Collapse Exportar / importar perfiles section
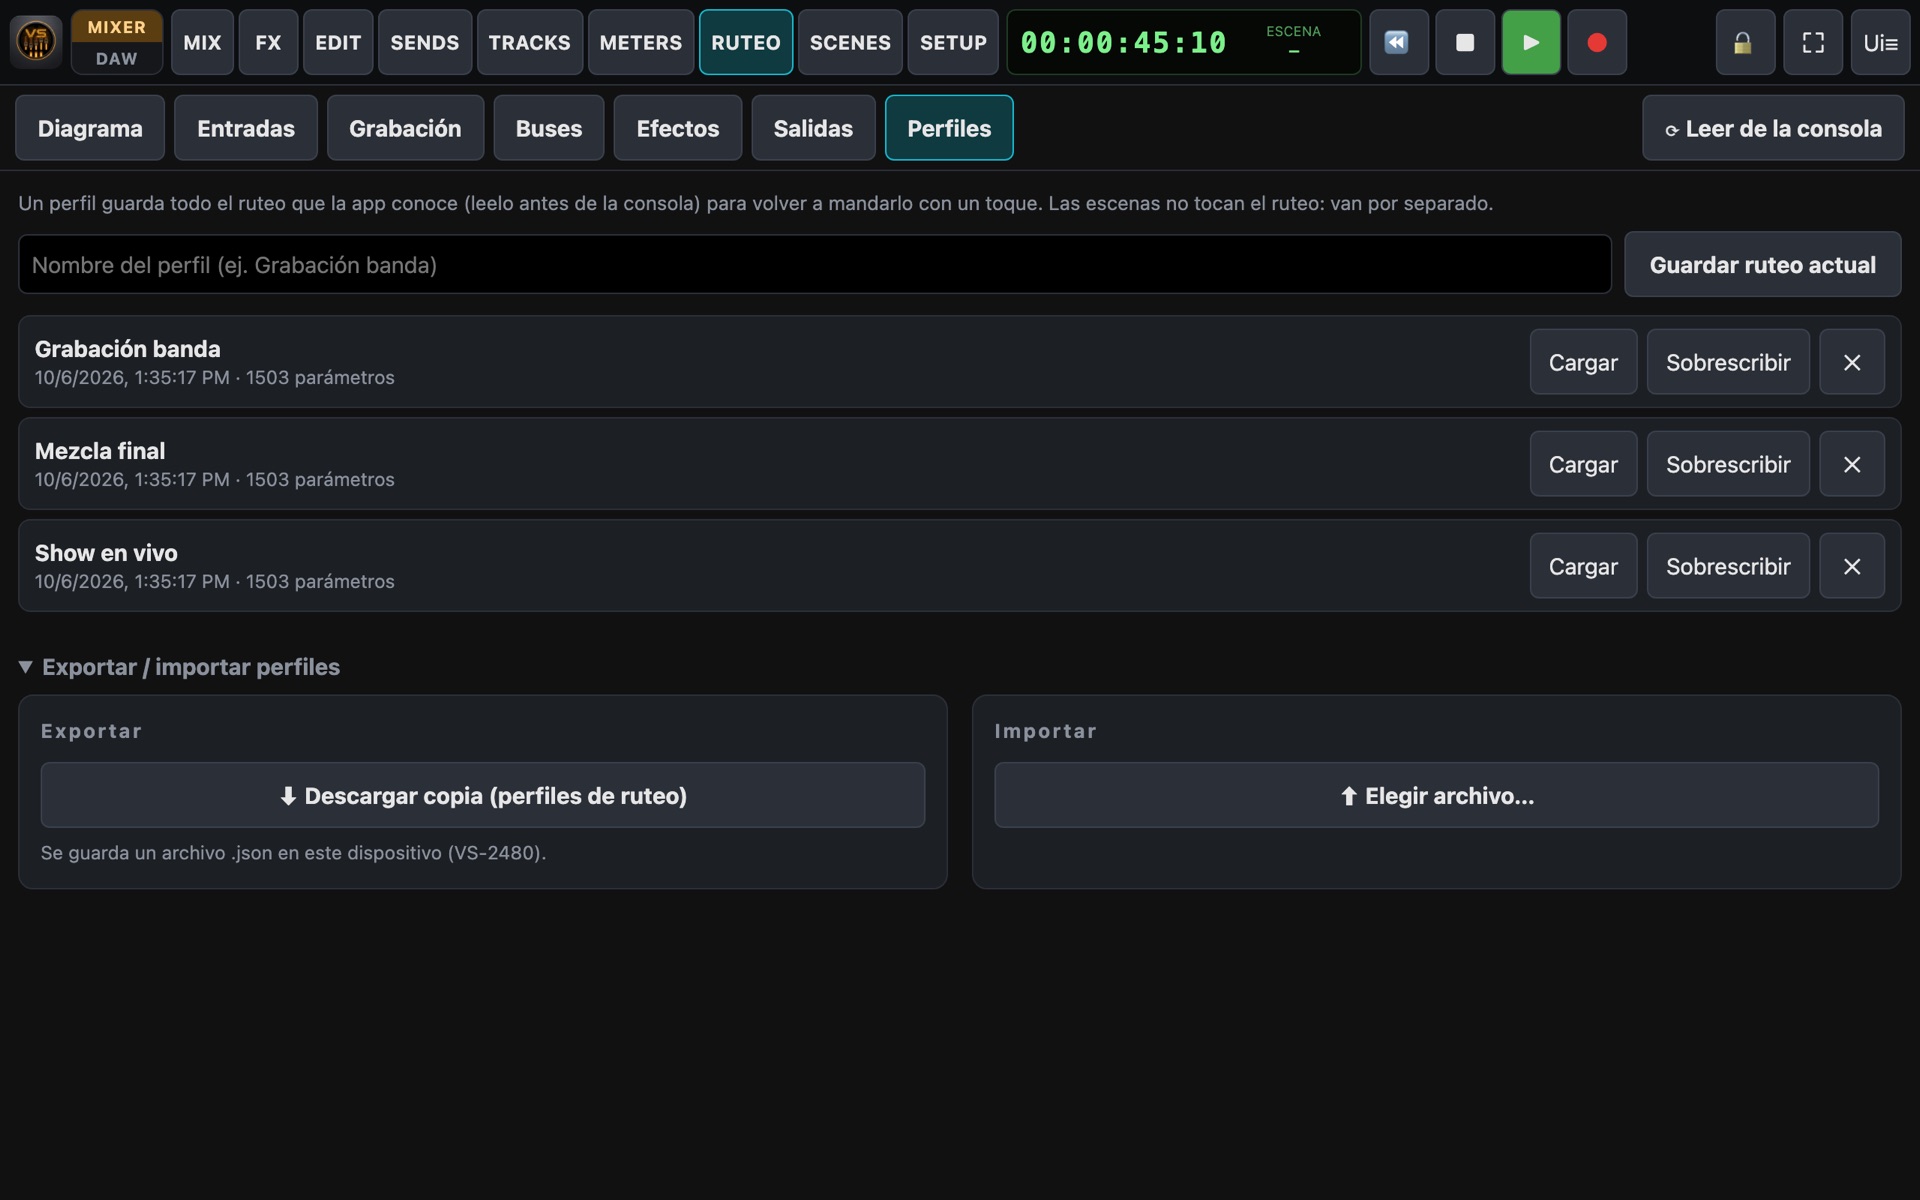The image size is (1920, 1200). [180, 667]
